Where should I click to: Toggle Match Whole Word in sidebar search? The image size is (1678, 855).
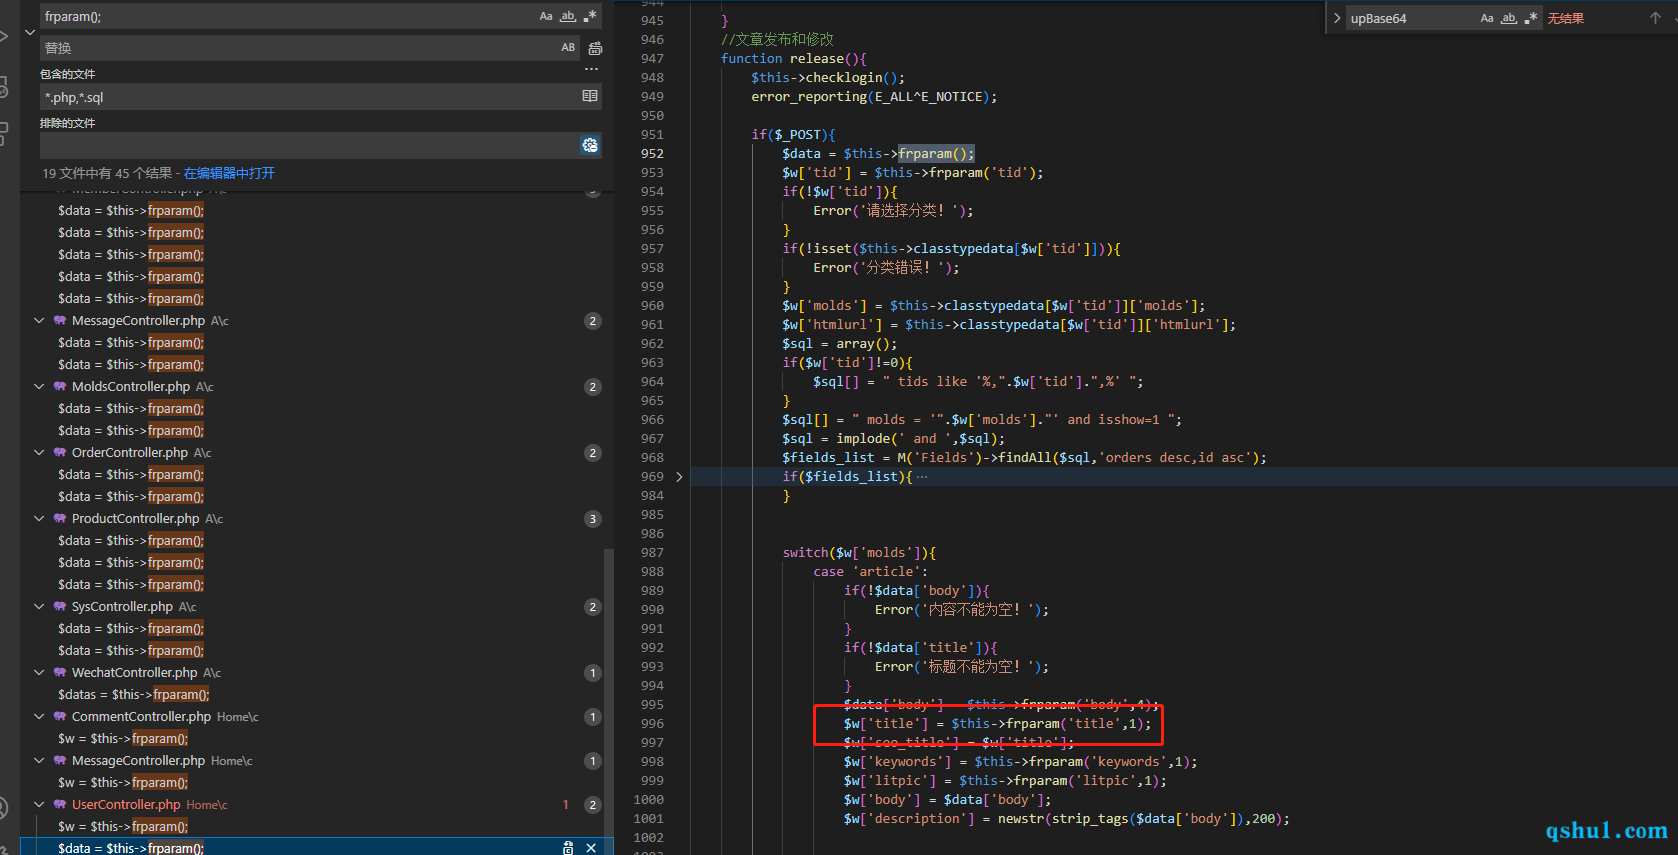tap(568, 16)
